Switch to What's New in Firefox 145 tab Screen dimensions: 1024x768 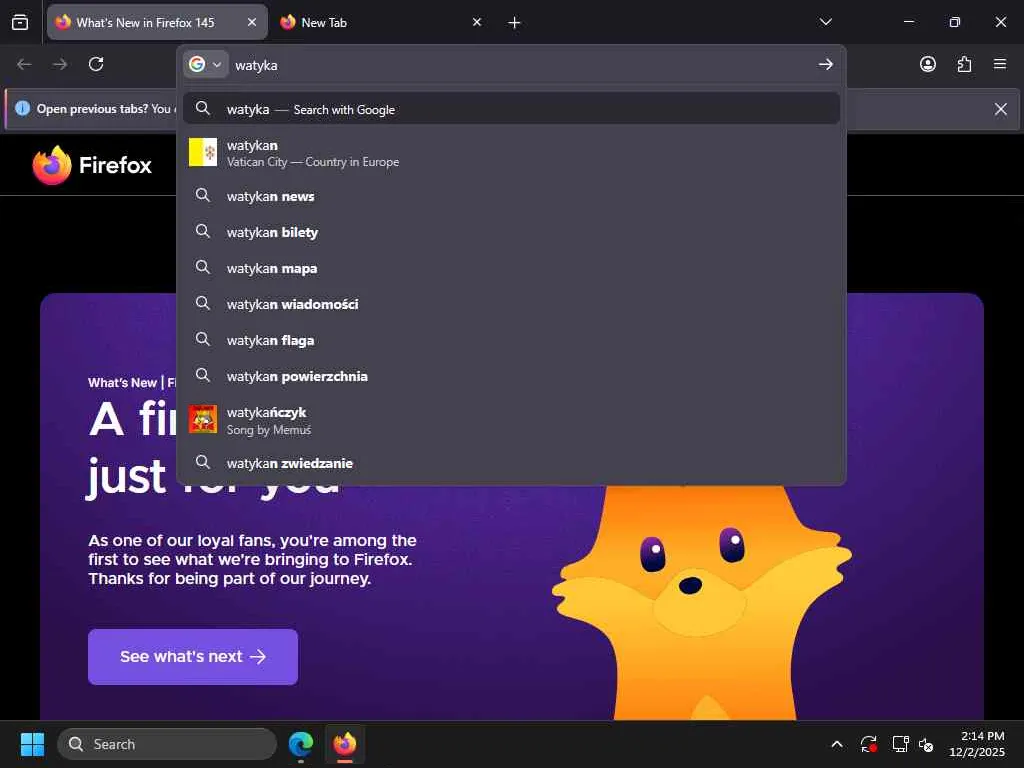pyautogui.click(x=157, y=23)
